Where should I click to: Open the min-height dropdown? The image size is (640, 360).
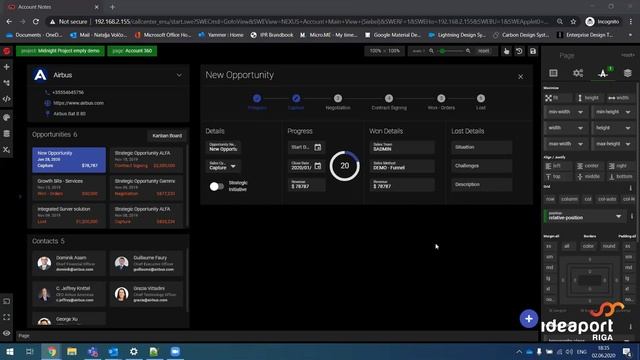tap(613, 112)
